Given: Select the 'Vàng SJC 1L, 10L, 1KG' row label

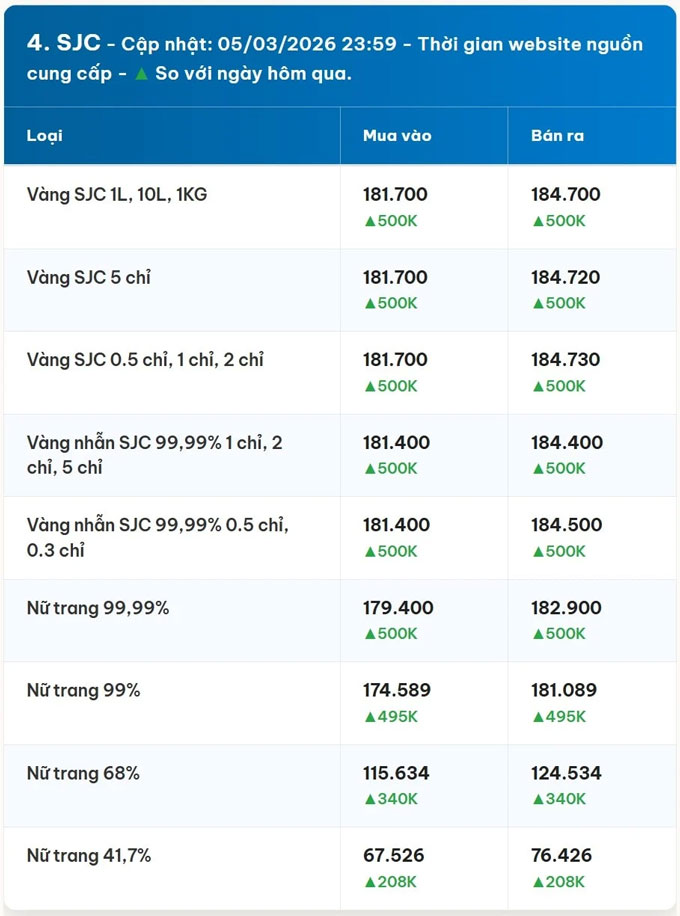Looking at the screenshot, I should (x=117, y=194).
